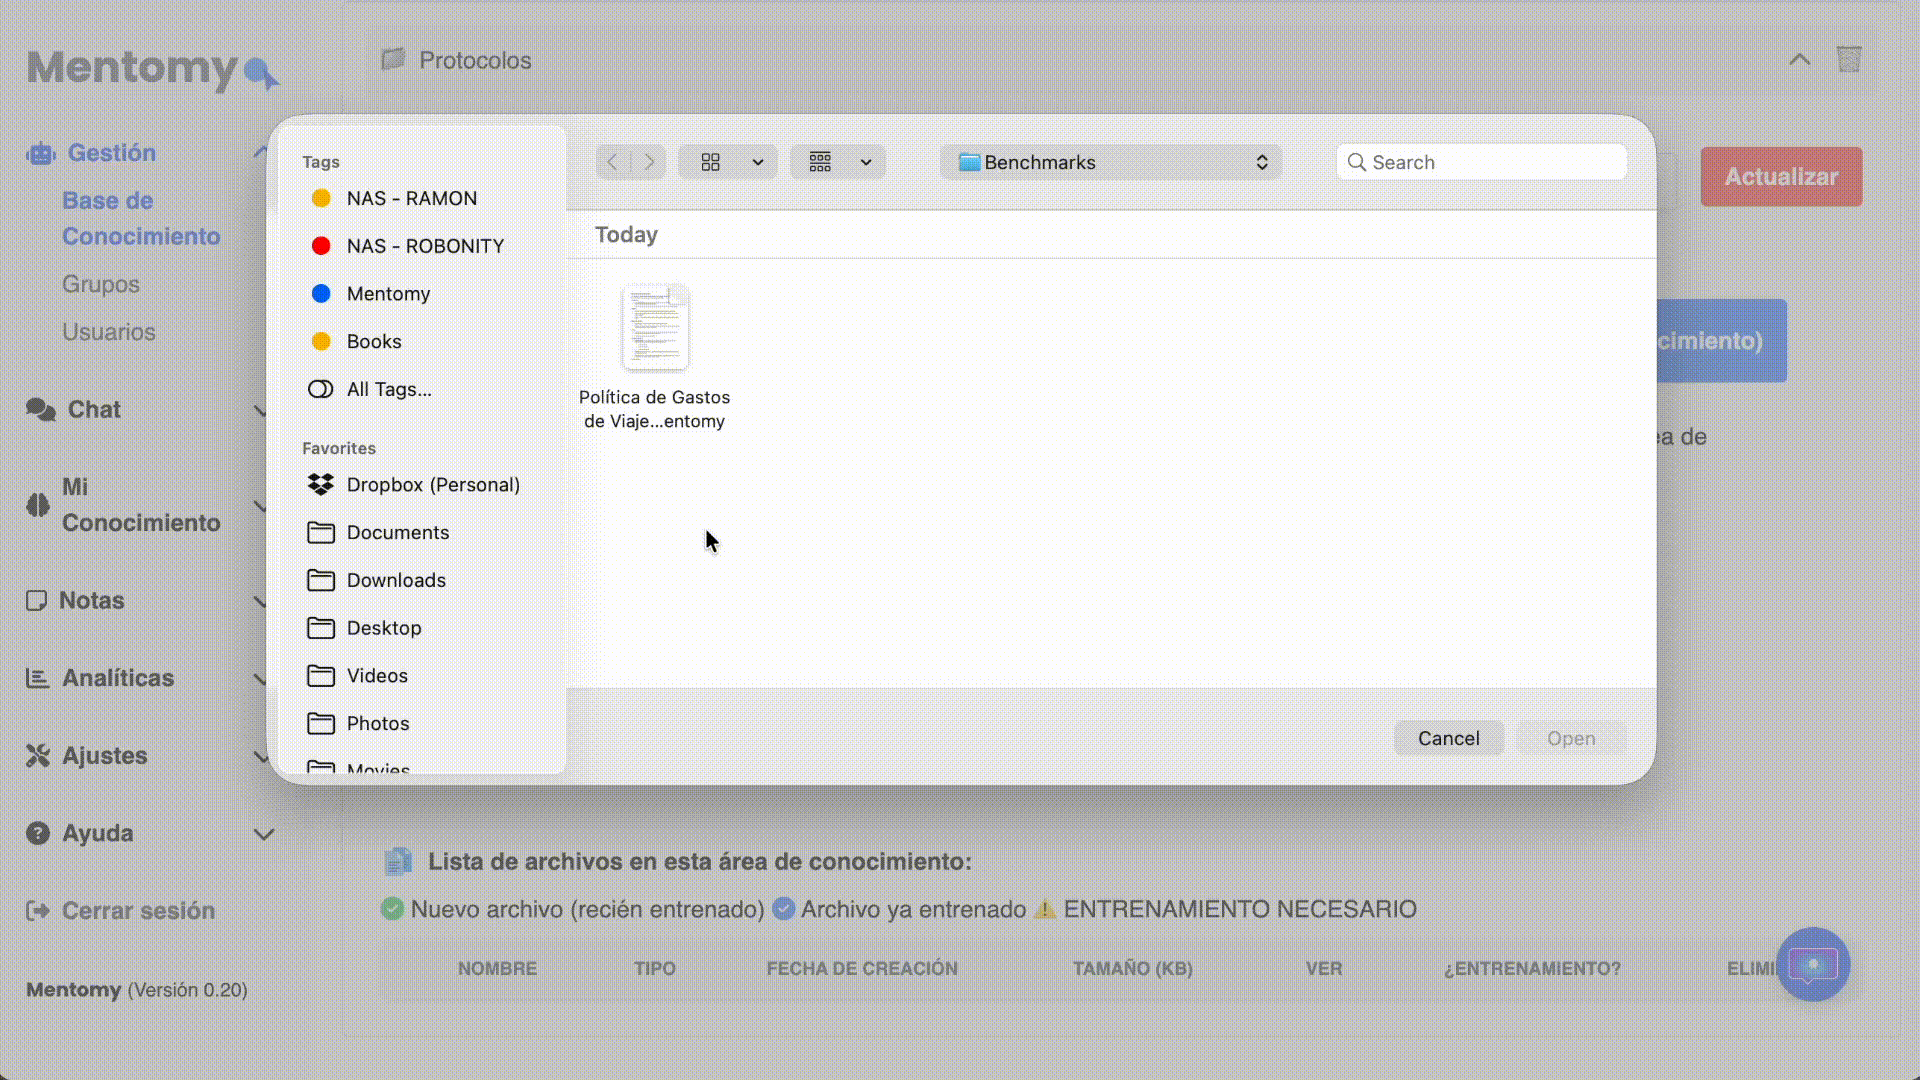Select the icon grid view button
This screenshot has width=1920, height=1080.
711,162
